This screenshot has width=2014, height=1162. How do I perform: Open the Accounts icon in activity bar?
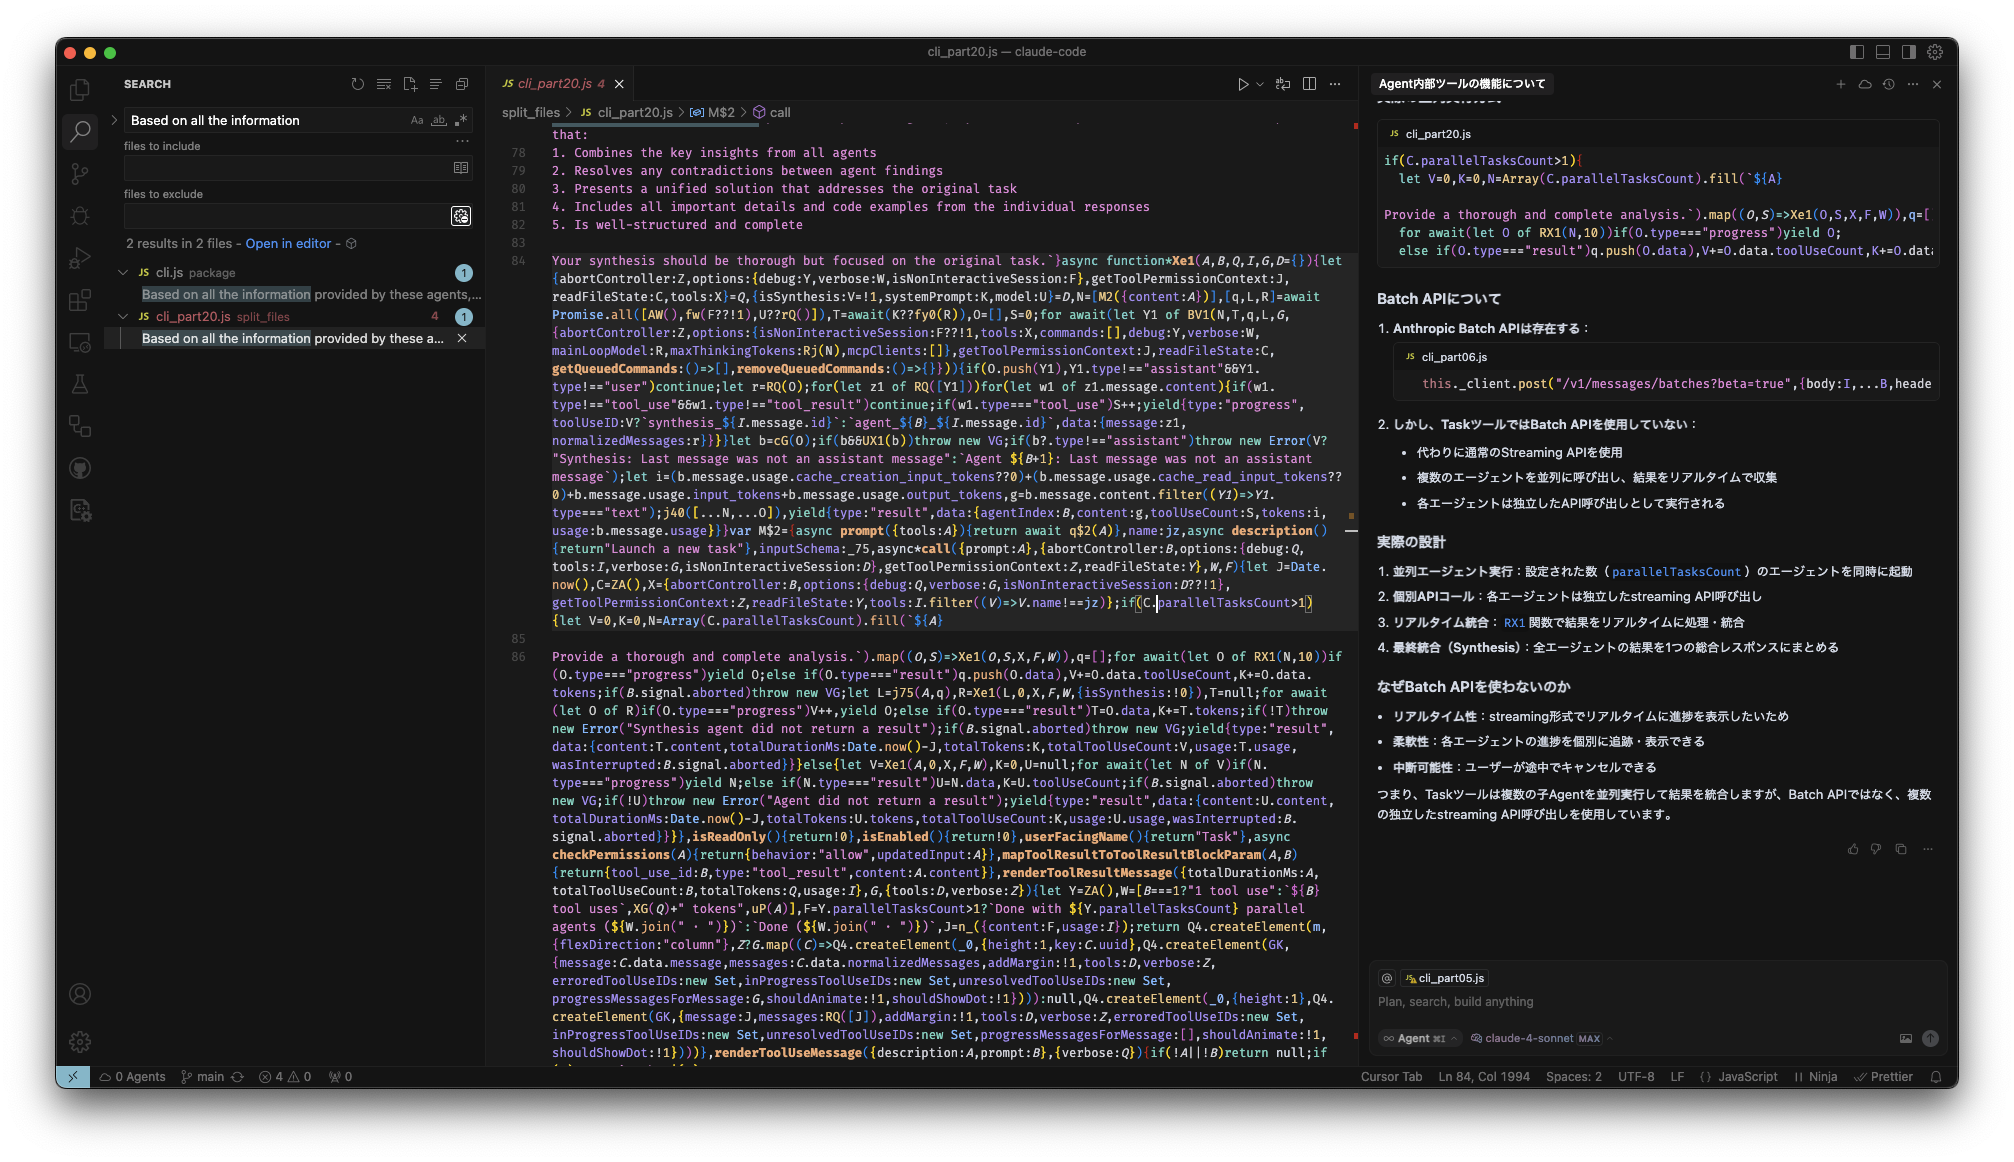(x=80, y=994)
